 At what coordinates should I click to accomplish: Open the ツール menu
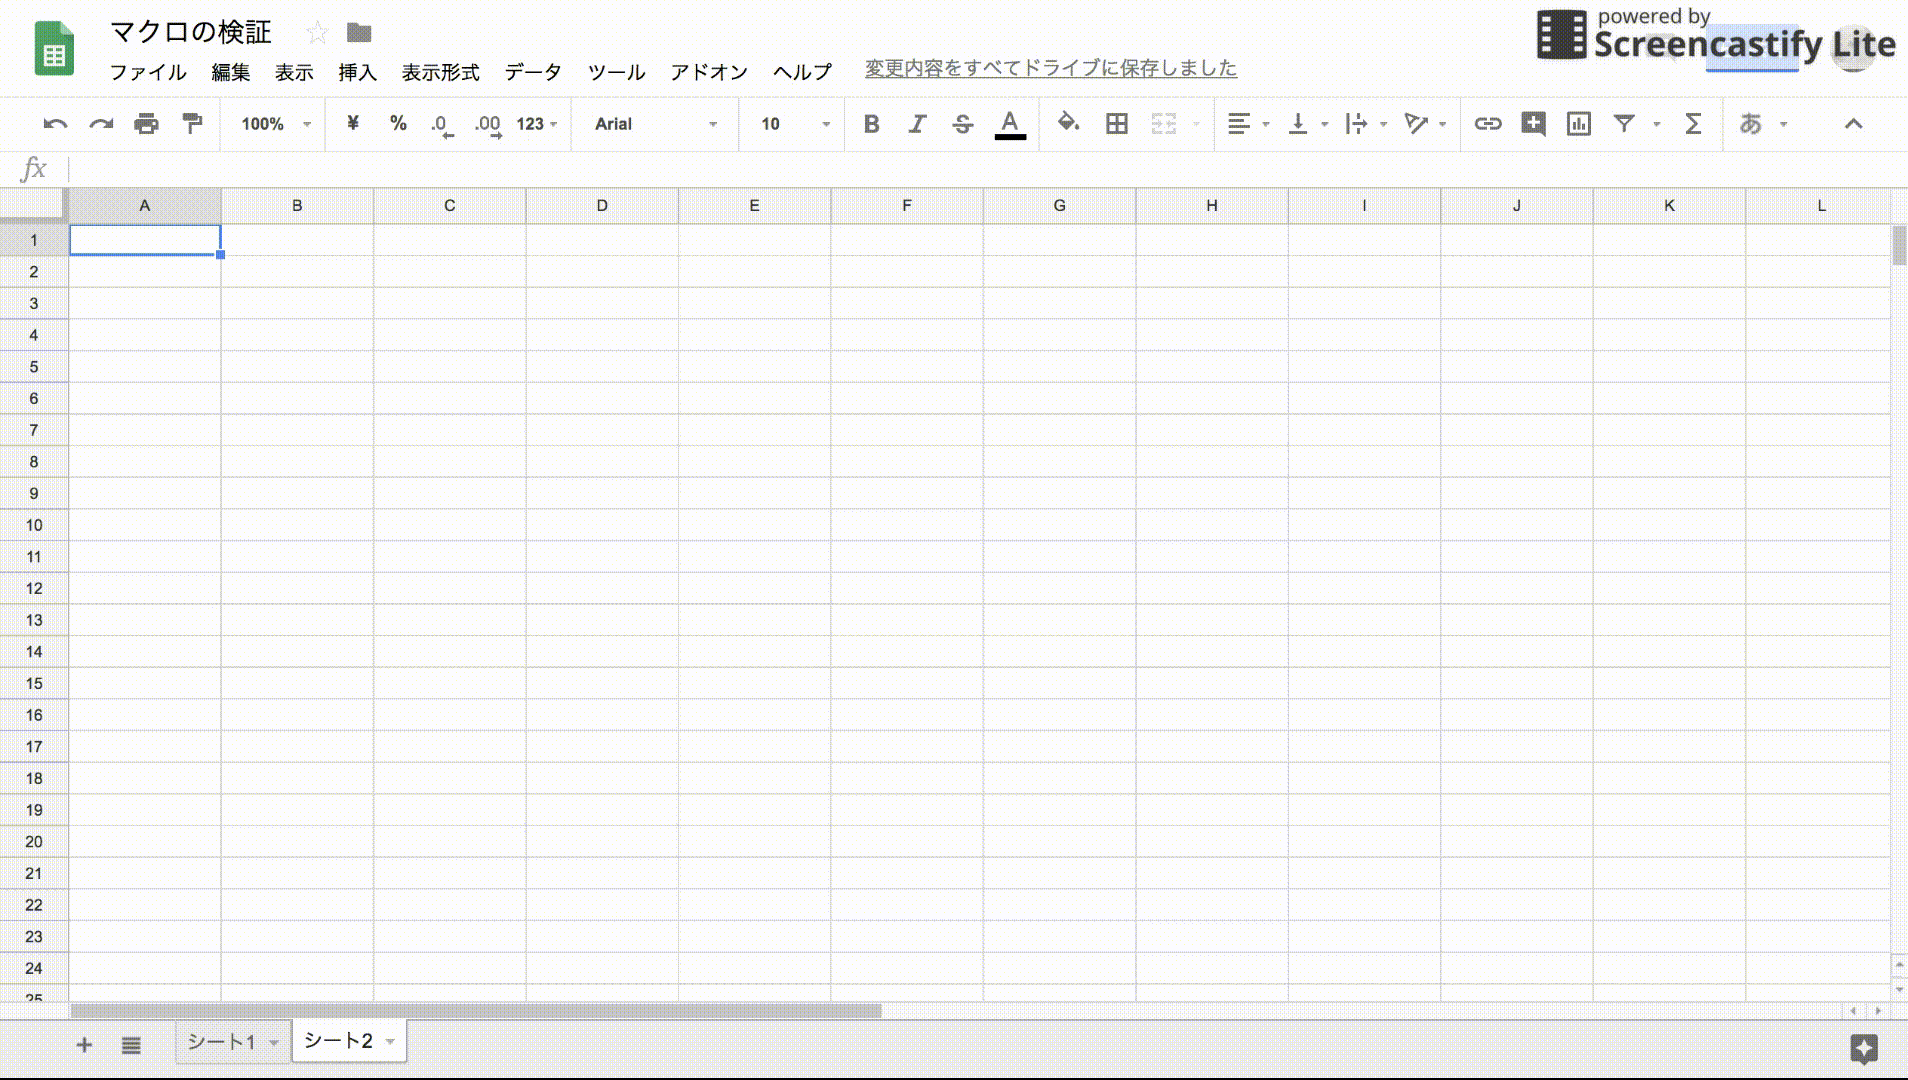click(x=616, y=72)
